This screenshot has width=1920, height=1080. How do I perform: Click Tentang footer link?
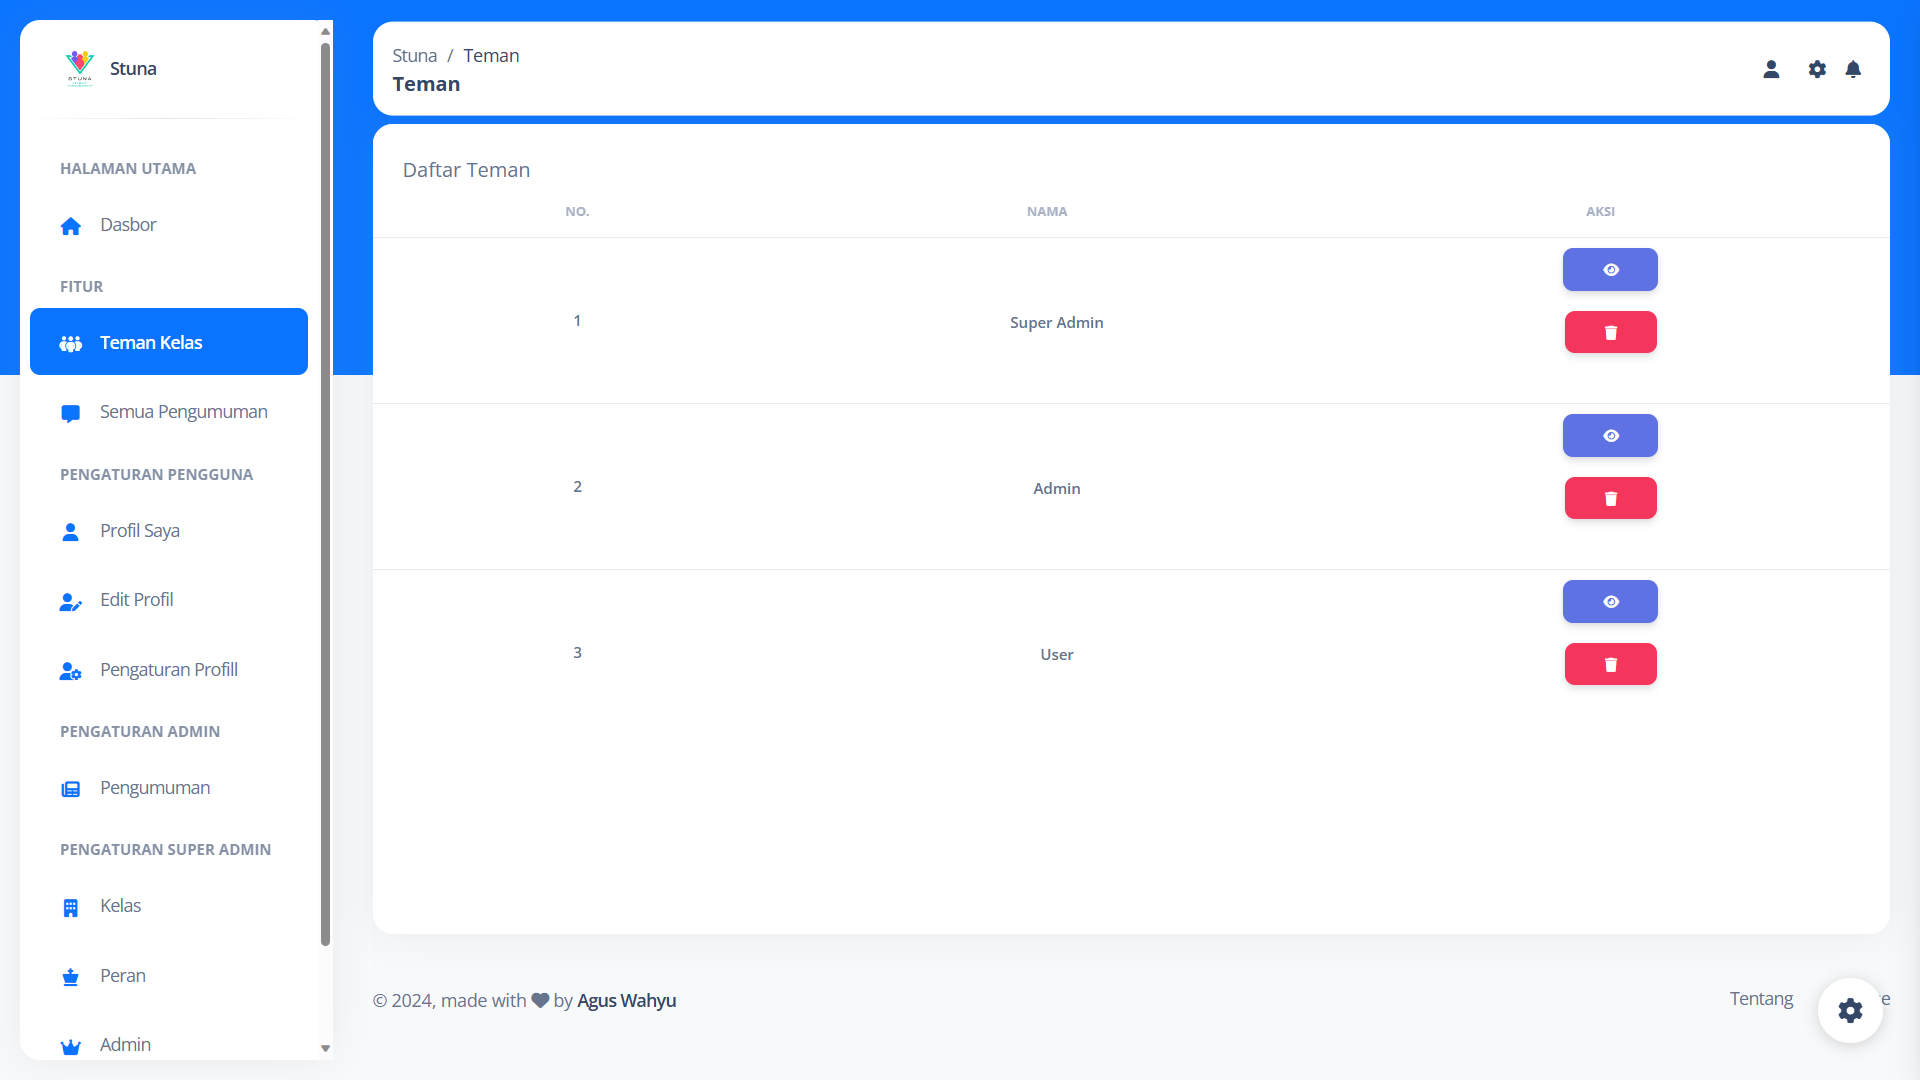click(x=1761, y=999)
